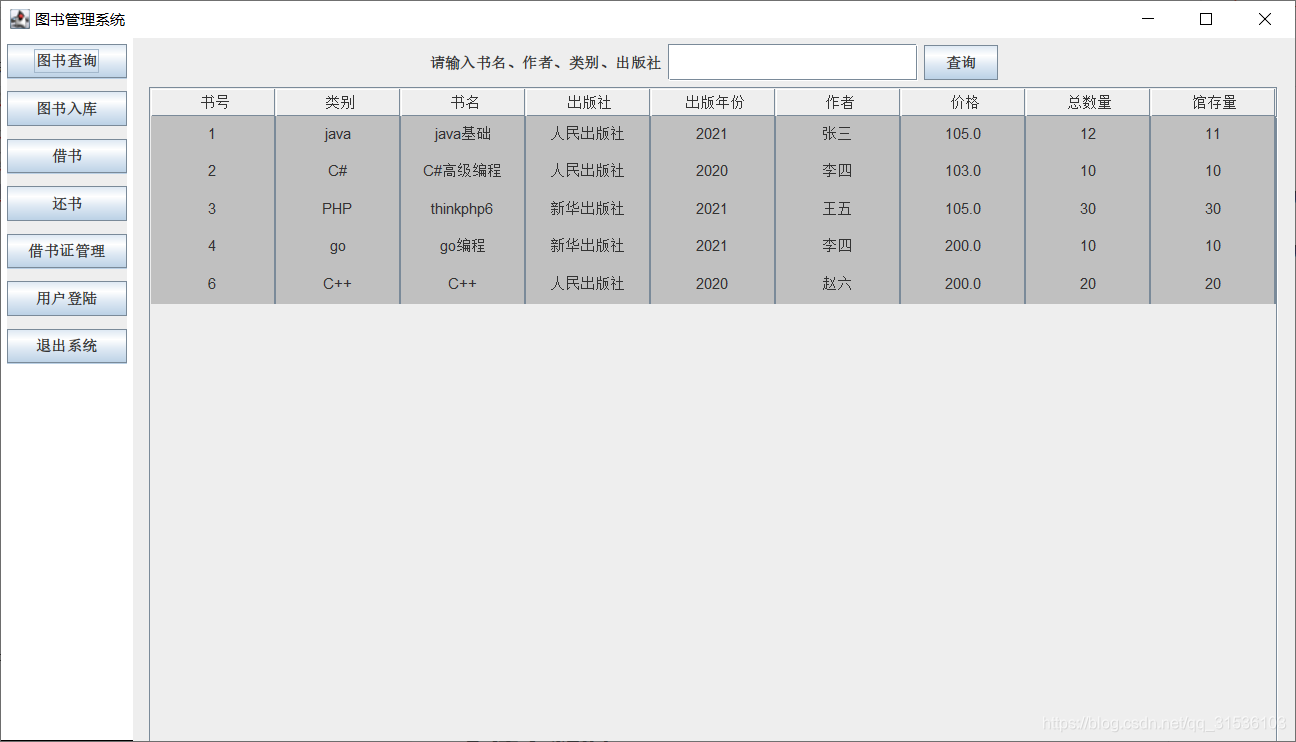
Task: Select the go编程 book row
Action: point(462,246)
